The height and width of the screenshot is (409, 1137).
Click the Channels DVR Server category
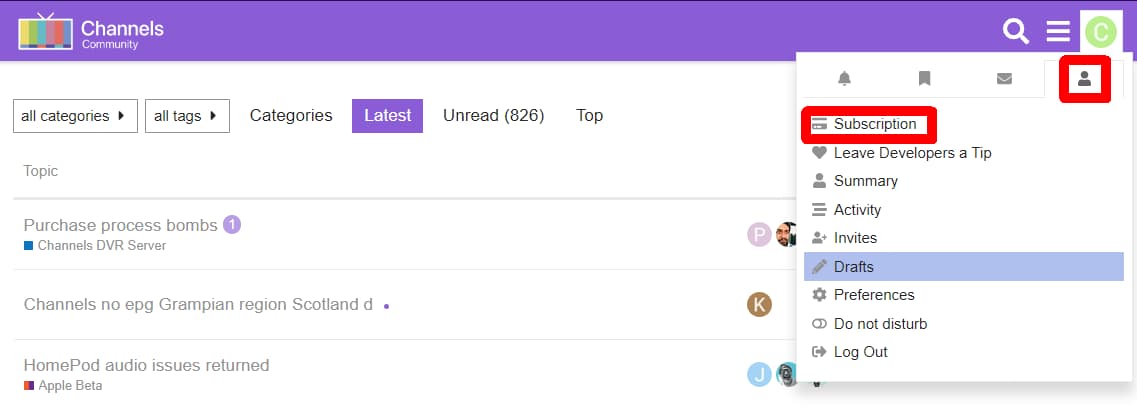click(x=101, y=245)
